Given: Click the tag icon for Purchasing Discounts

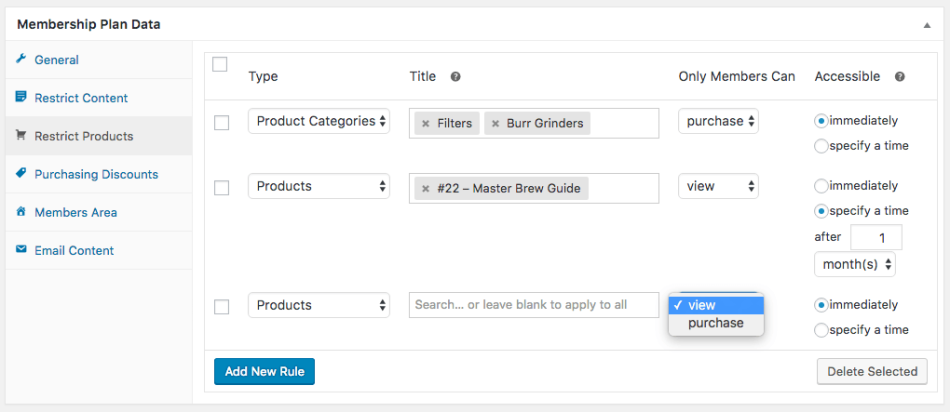Looking at the screenshot, I should [21, 174].
